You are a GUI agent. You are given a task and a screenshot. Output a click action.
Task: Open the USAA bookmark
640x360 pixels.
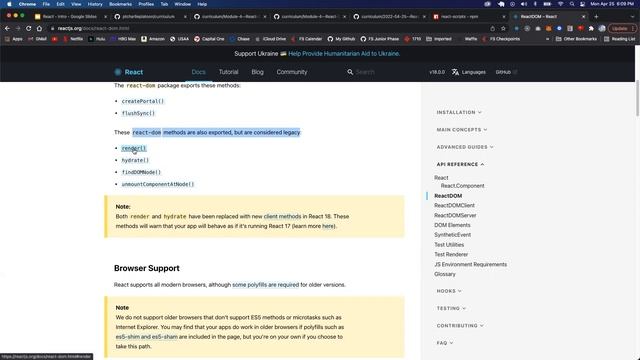pos(180,39)
